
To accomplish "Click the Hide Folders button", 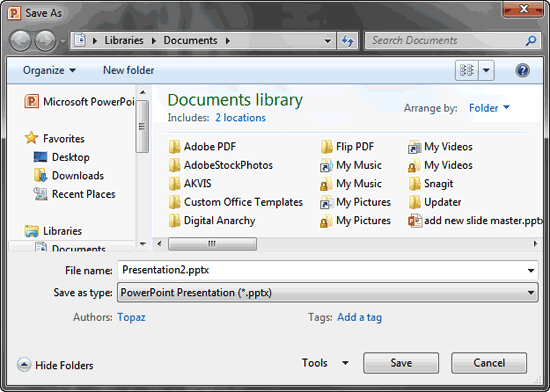I will click(55, 365).
